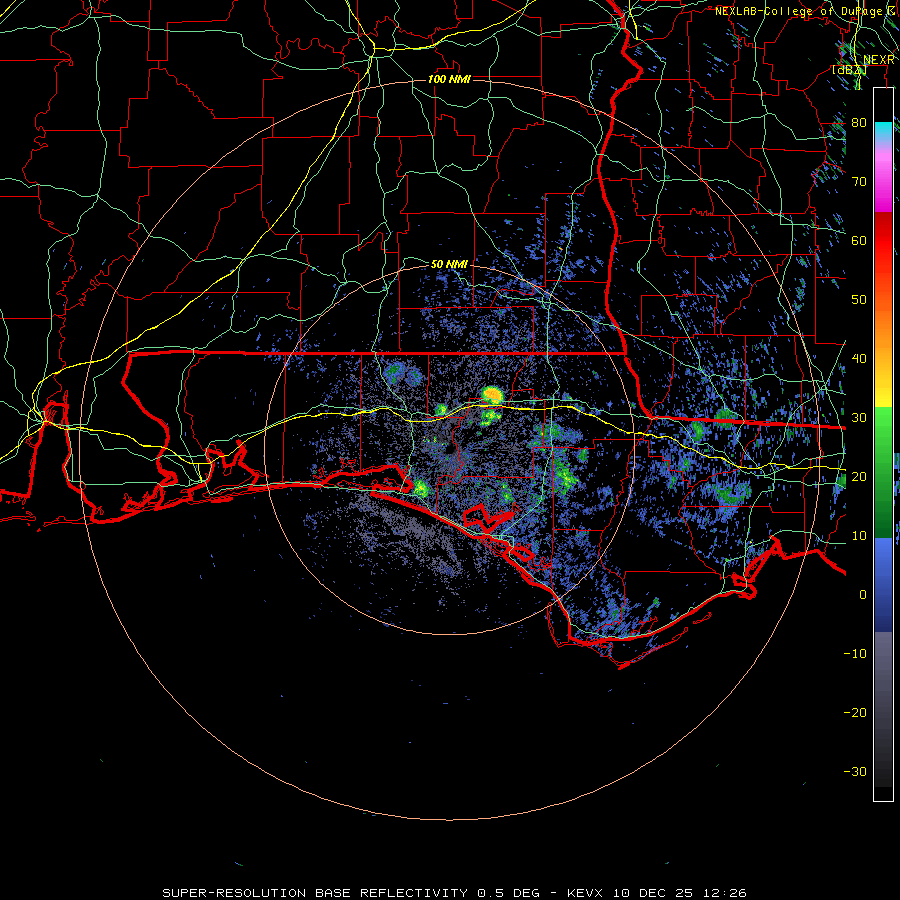Click the "30" value on the dBZ scale
This screenshot has width=900, height=900.
pos(859,417)
